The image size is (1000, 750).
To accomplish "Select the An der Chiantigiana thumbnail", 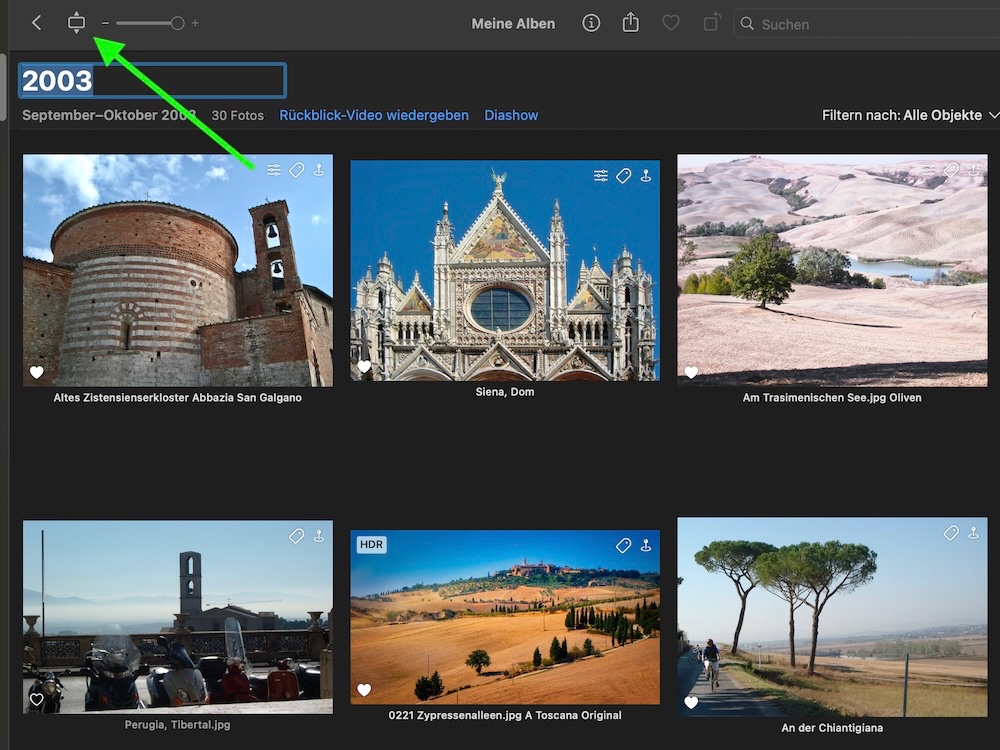I will (x=832, y=615).
